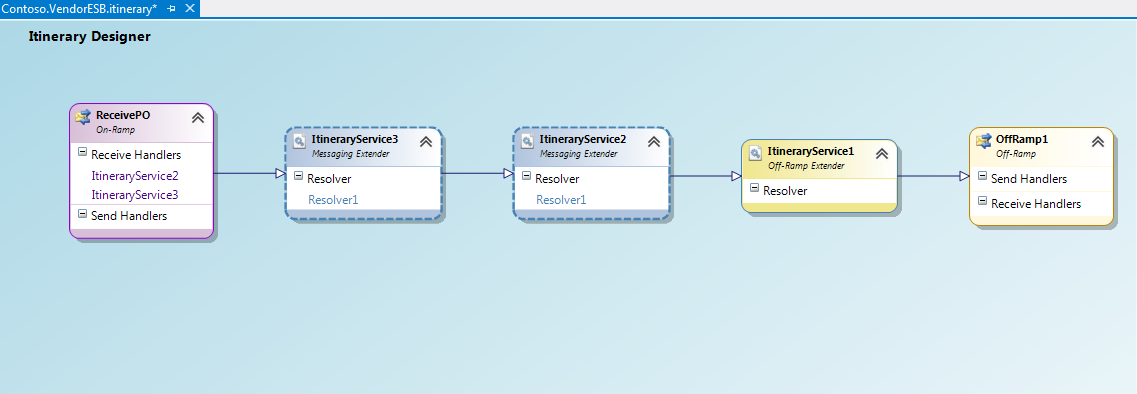
Task: Click the On-Ramp subtitle of ReceivePO
Action: (115, 130)
